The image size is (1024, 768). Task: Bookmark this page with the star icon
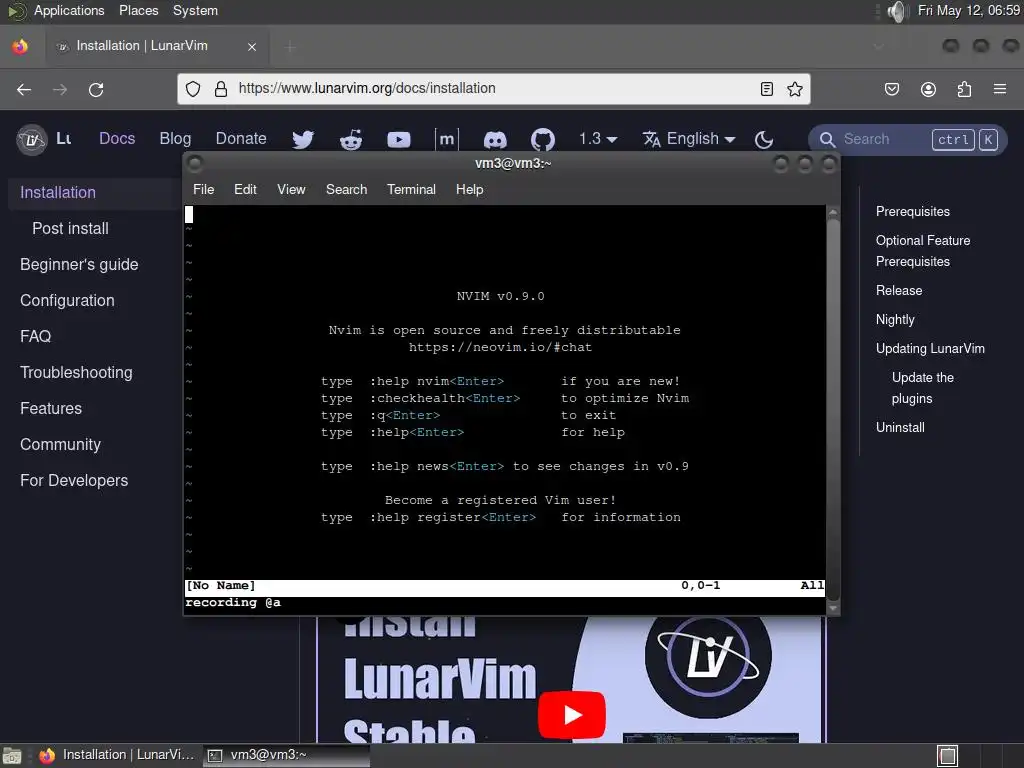(795, 89)
